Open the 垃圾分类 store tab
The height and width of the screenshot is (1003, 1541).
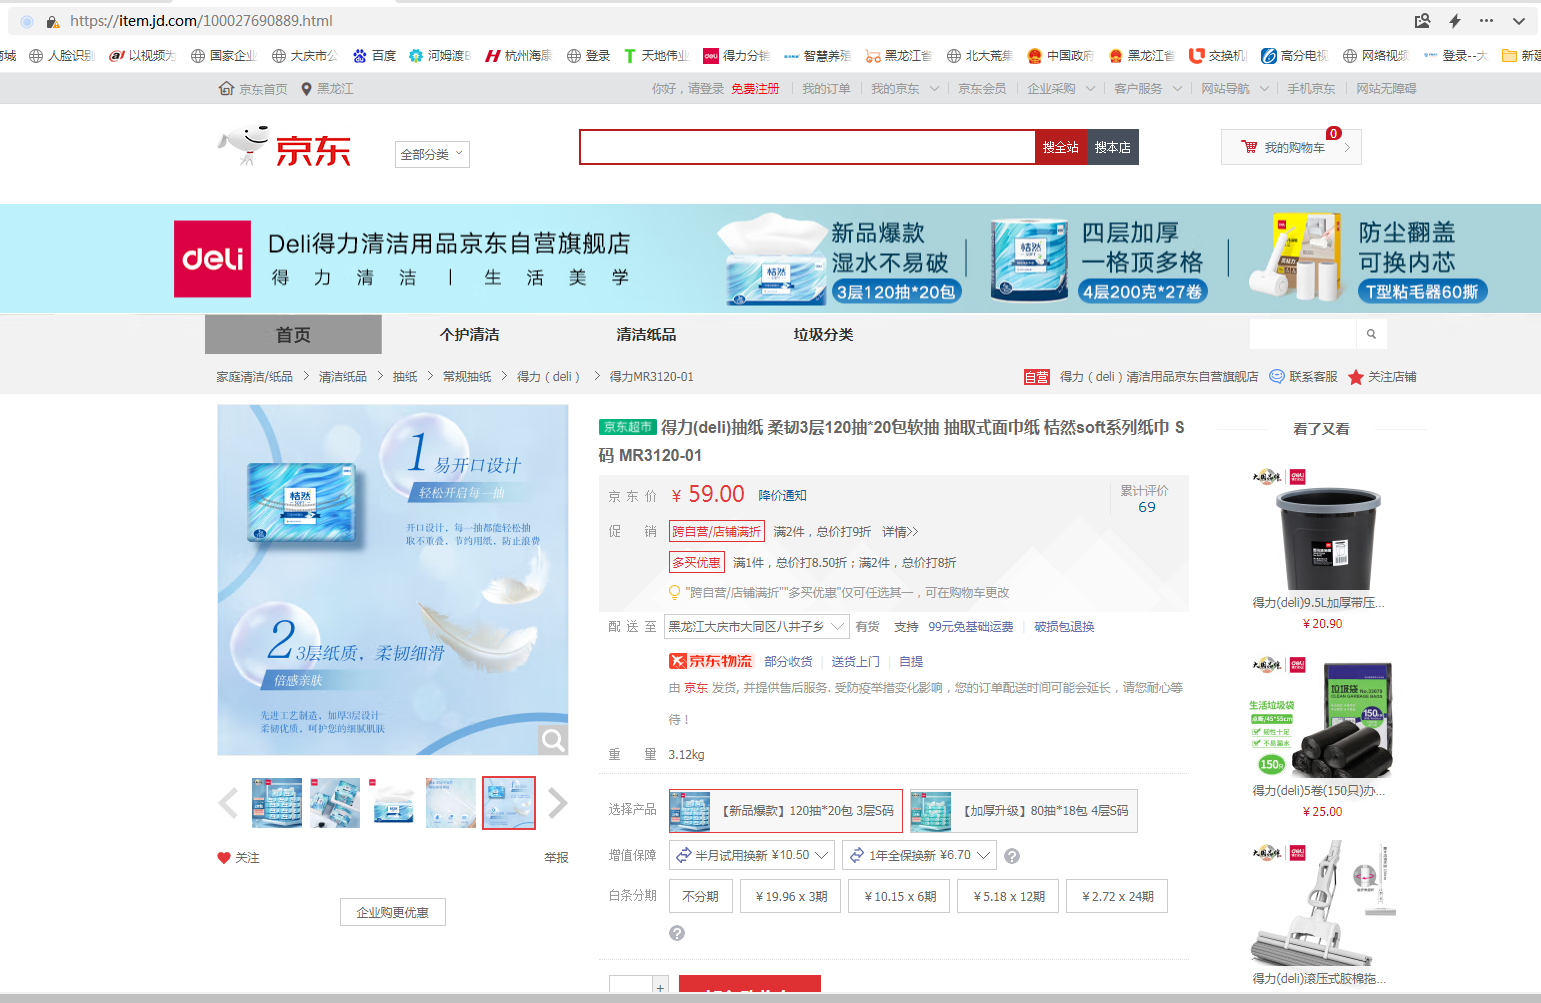[x=823, y=335]
